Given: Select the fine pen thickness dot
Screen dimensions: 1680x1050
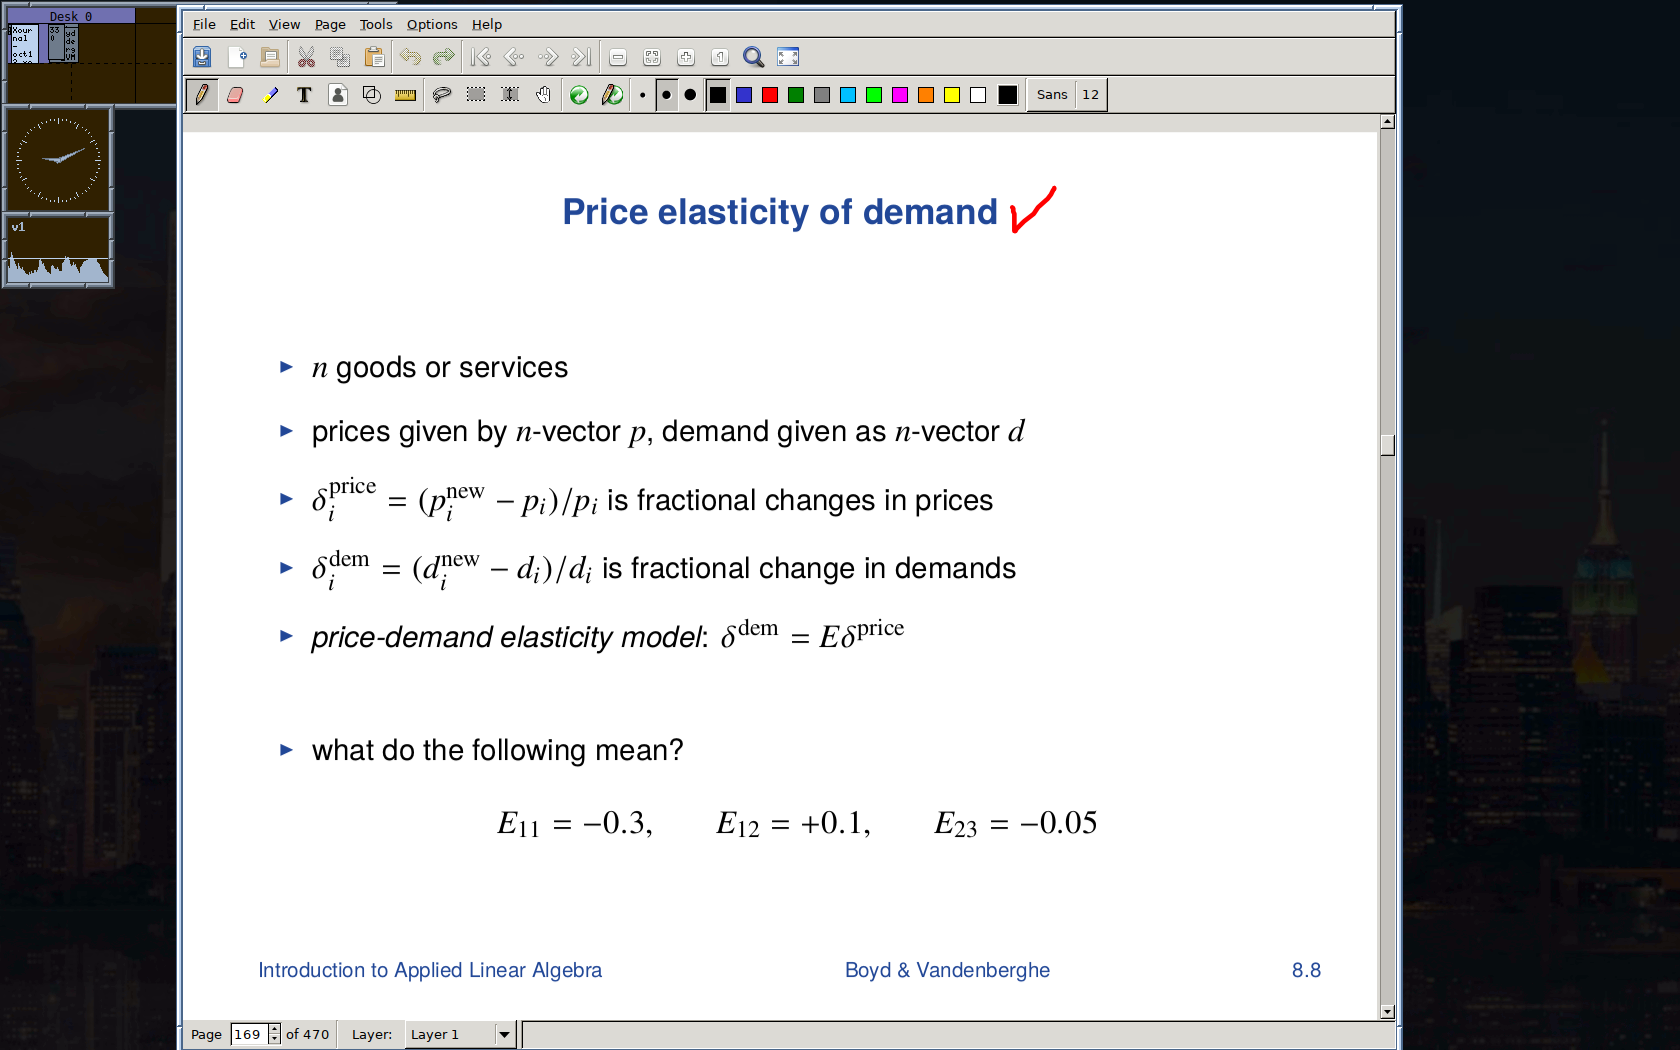Looking at the screenshot, I should click(642, 96).
